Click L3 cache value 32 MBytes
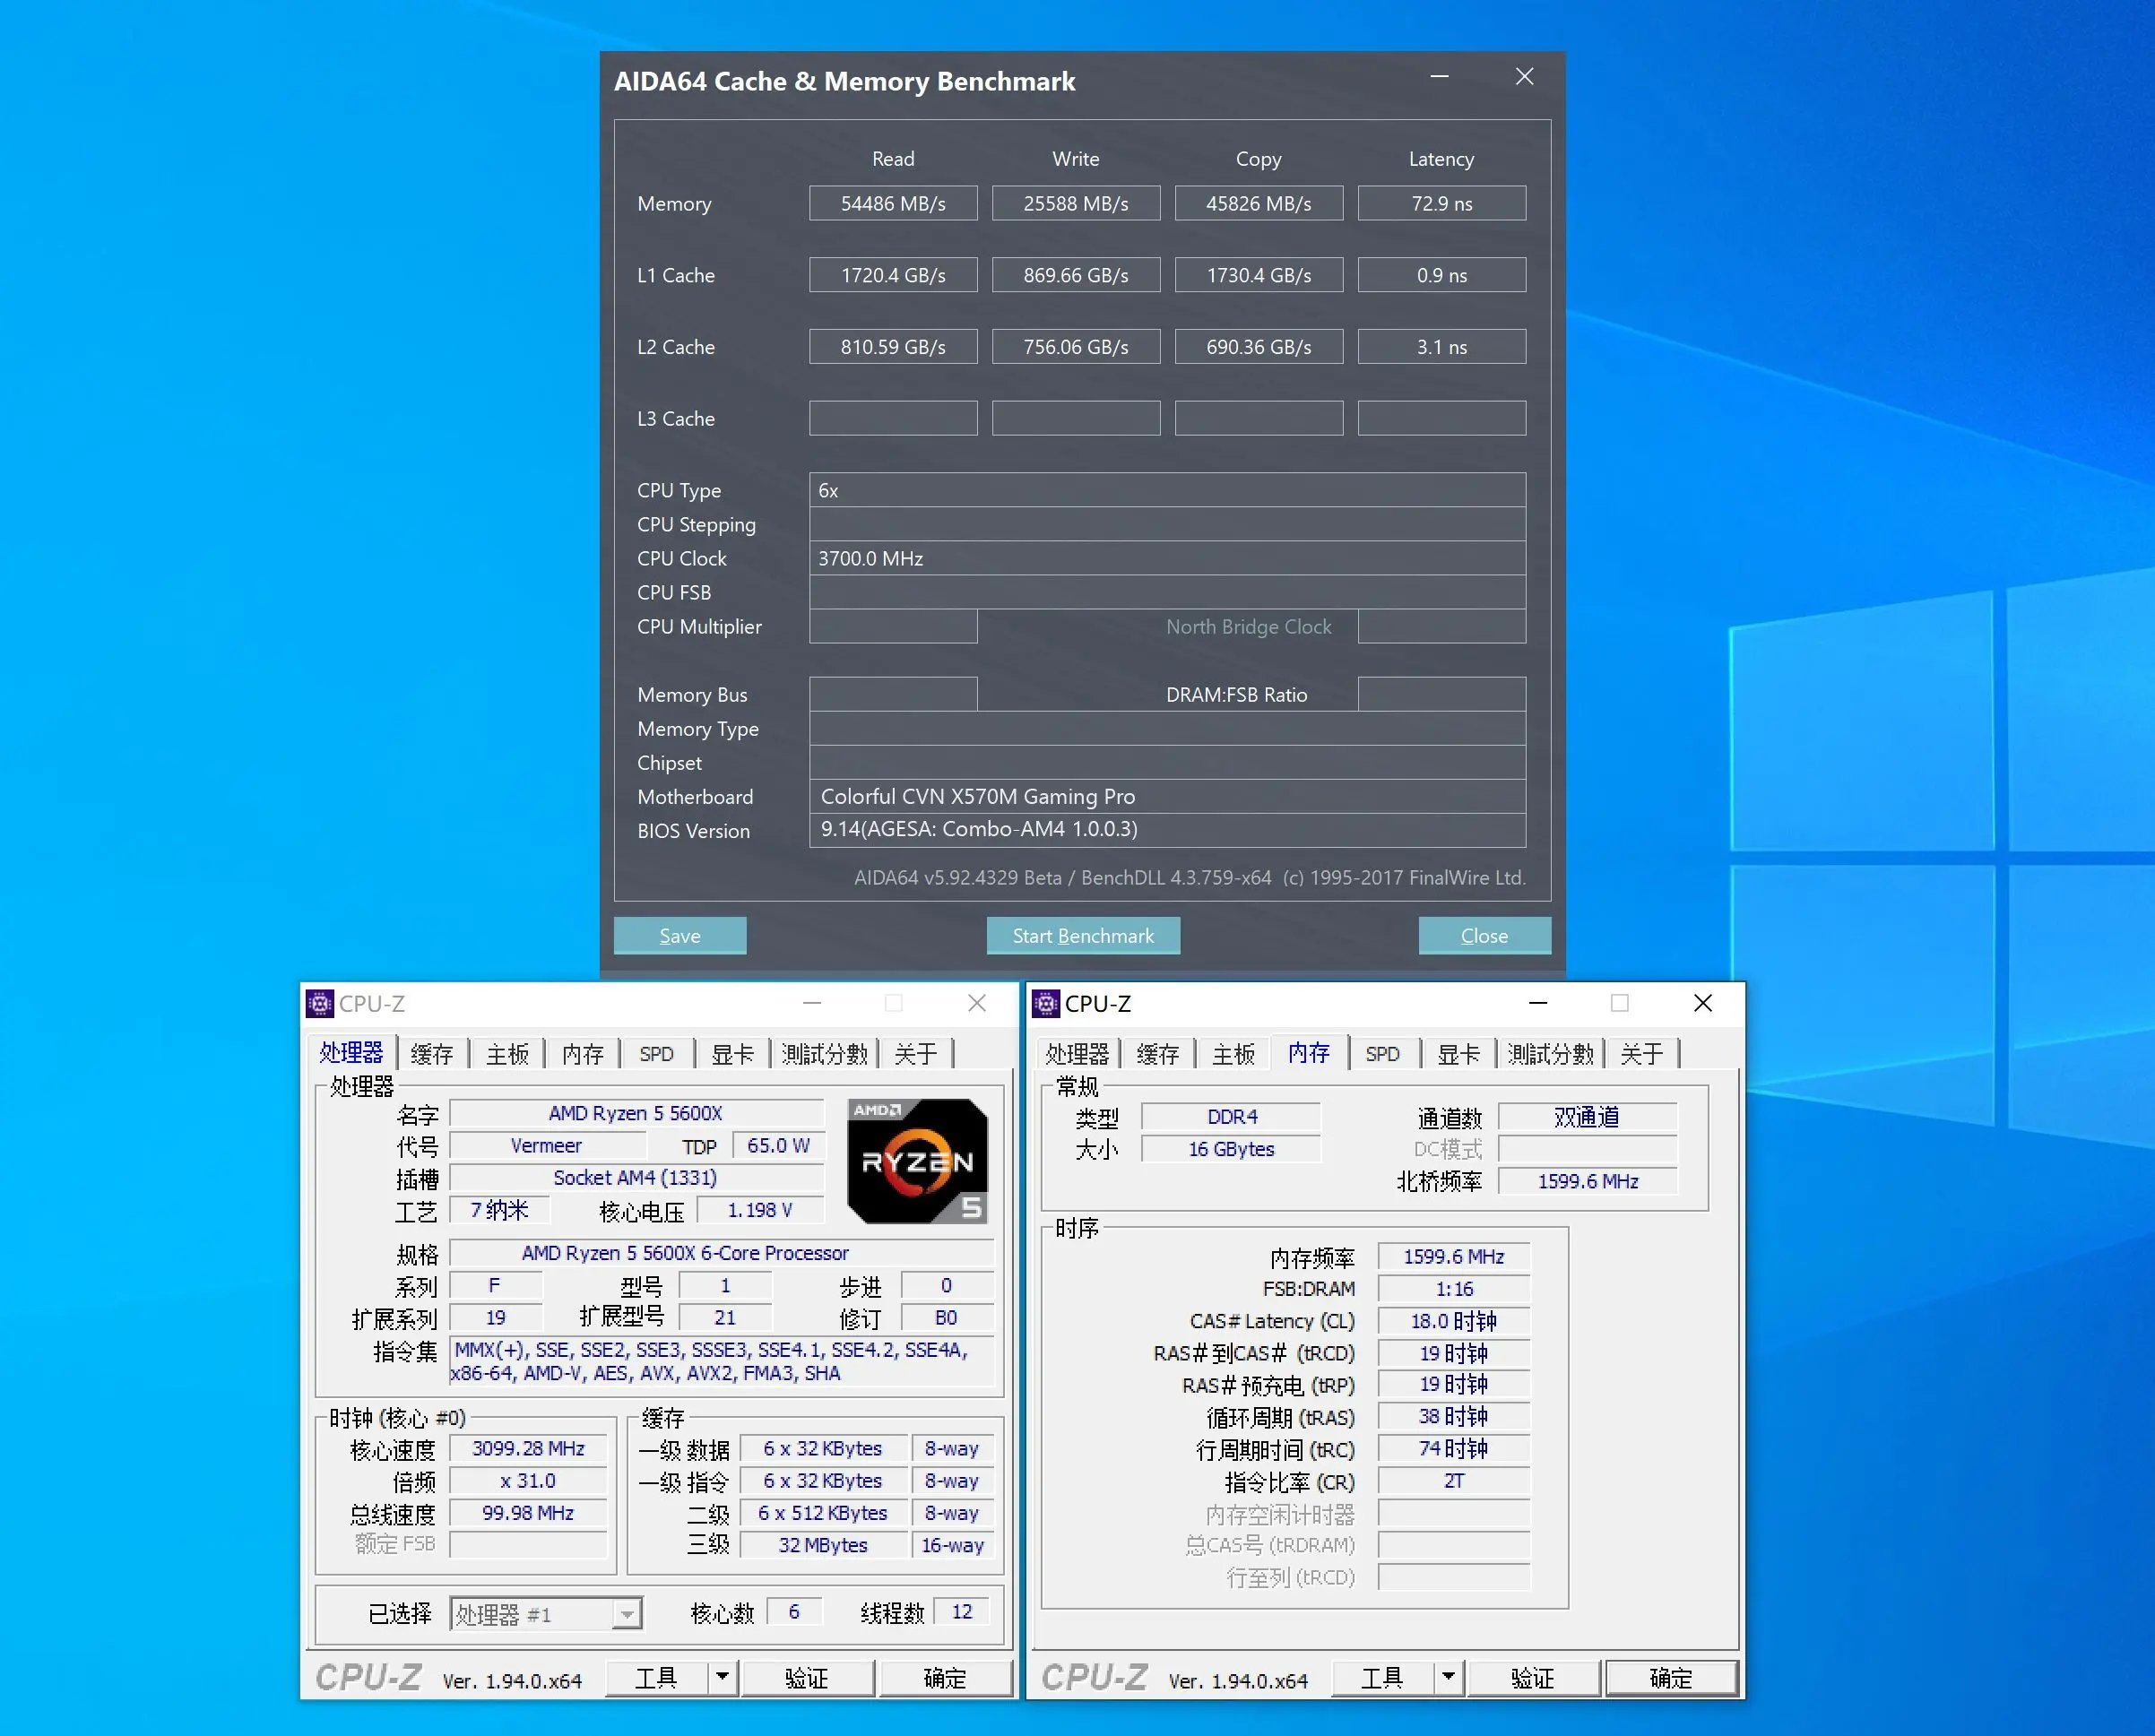Viewport: 2155px width, 1736px height. pyautogui.click(x=823, y=1545)
